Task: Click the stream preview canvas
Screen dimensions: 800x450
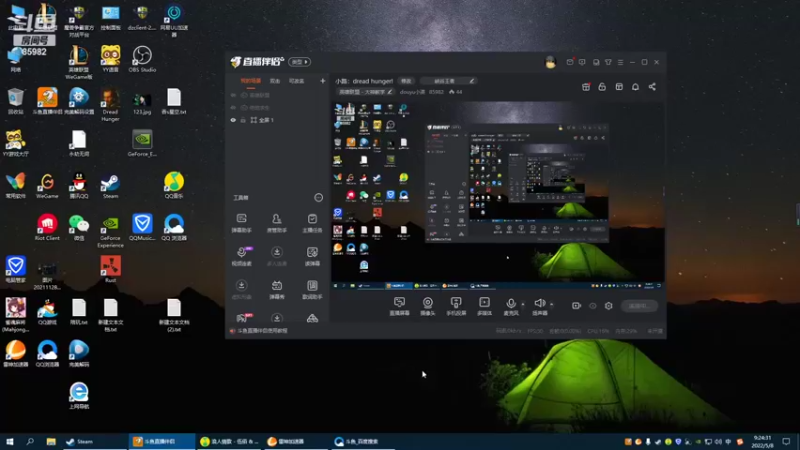Action: tap(497, 195)
